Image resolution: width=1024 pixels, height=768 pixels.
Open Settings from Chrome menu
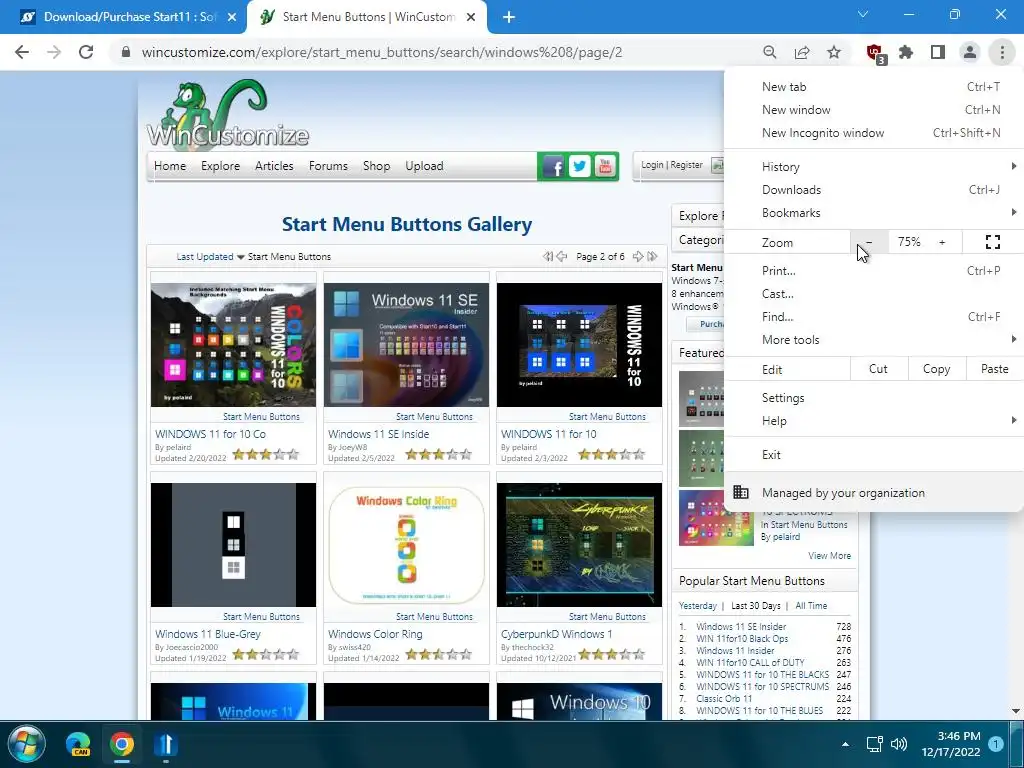point(875,398)
